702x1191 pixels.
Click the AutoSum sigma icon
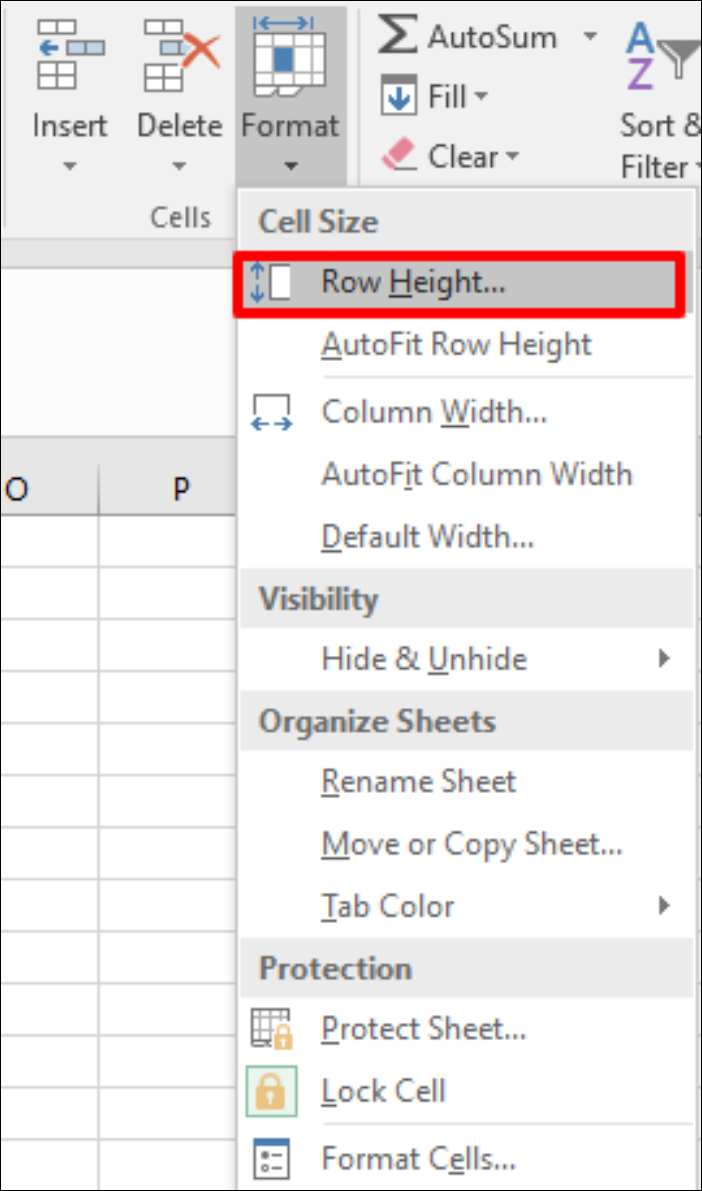[x=398, y=37]
